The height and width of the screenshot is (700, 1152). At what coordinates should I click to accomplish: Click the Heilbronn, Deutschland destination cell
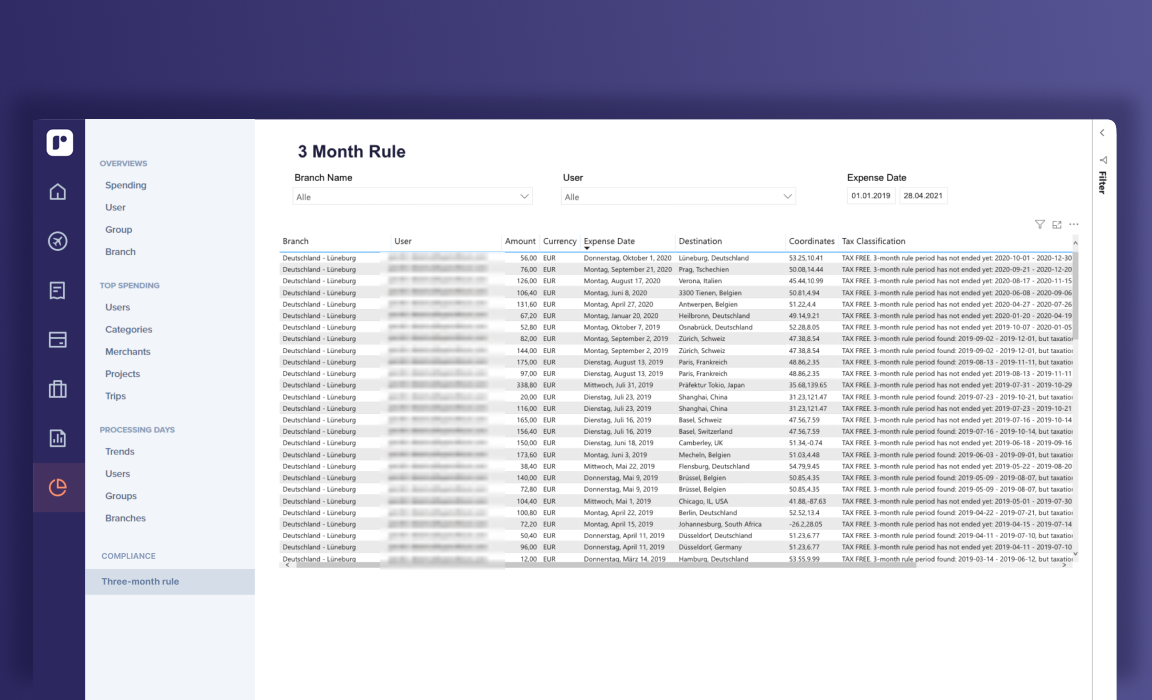tap(714, 316)
